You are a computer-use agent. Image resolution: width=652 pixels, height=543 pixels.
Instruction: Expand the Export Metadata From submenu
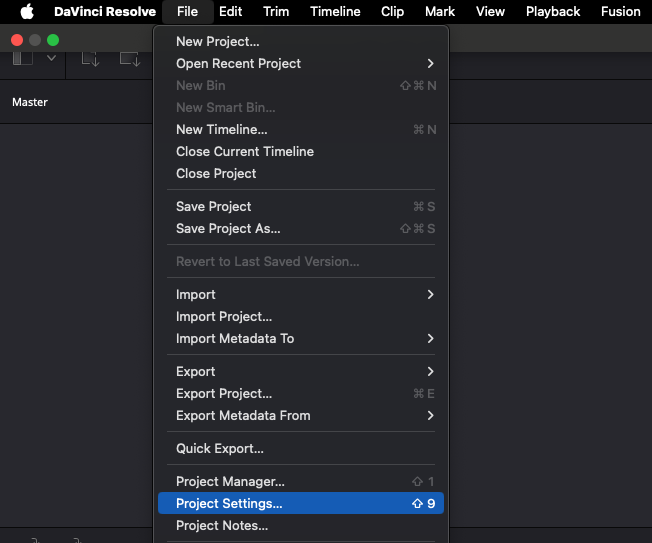point(430,415)
